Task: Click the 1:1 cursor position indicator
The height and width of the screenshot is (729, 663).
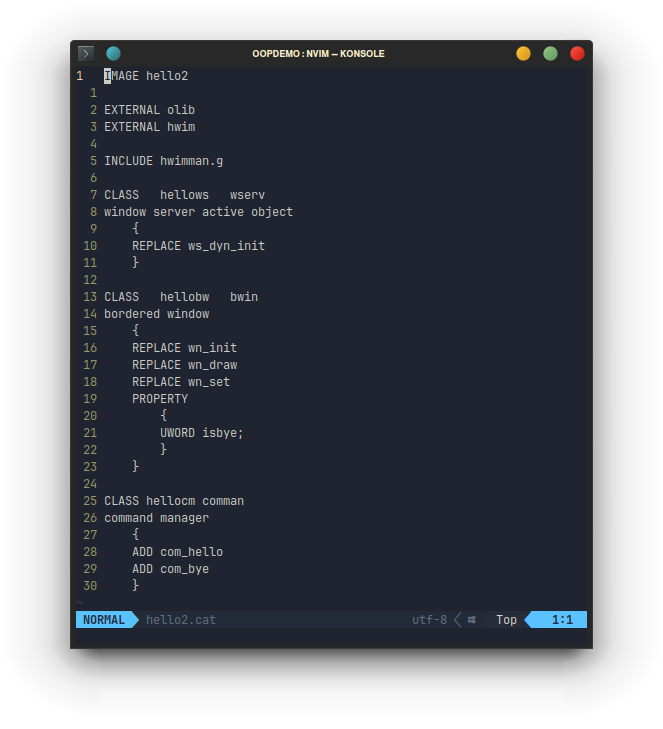Action: click(562, 620)
